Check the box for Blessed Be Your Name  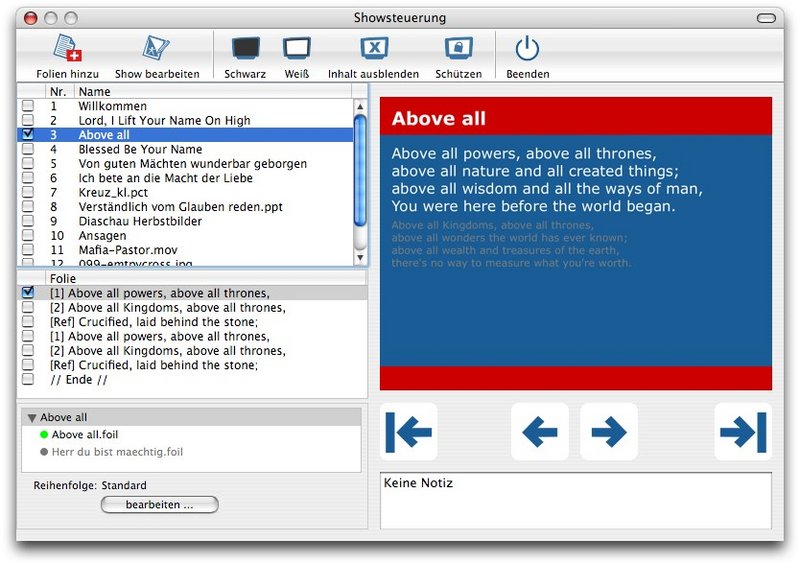coord(28,149)
